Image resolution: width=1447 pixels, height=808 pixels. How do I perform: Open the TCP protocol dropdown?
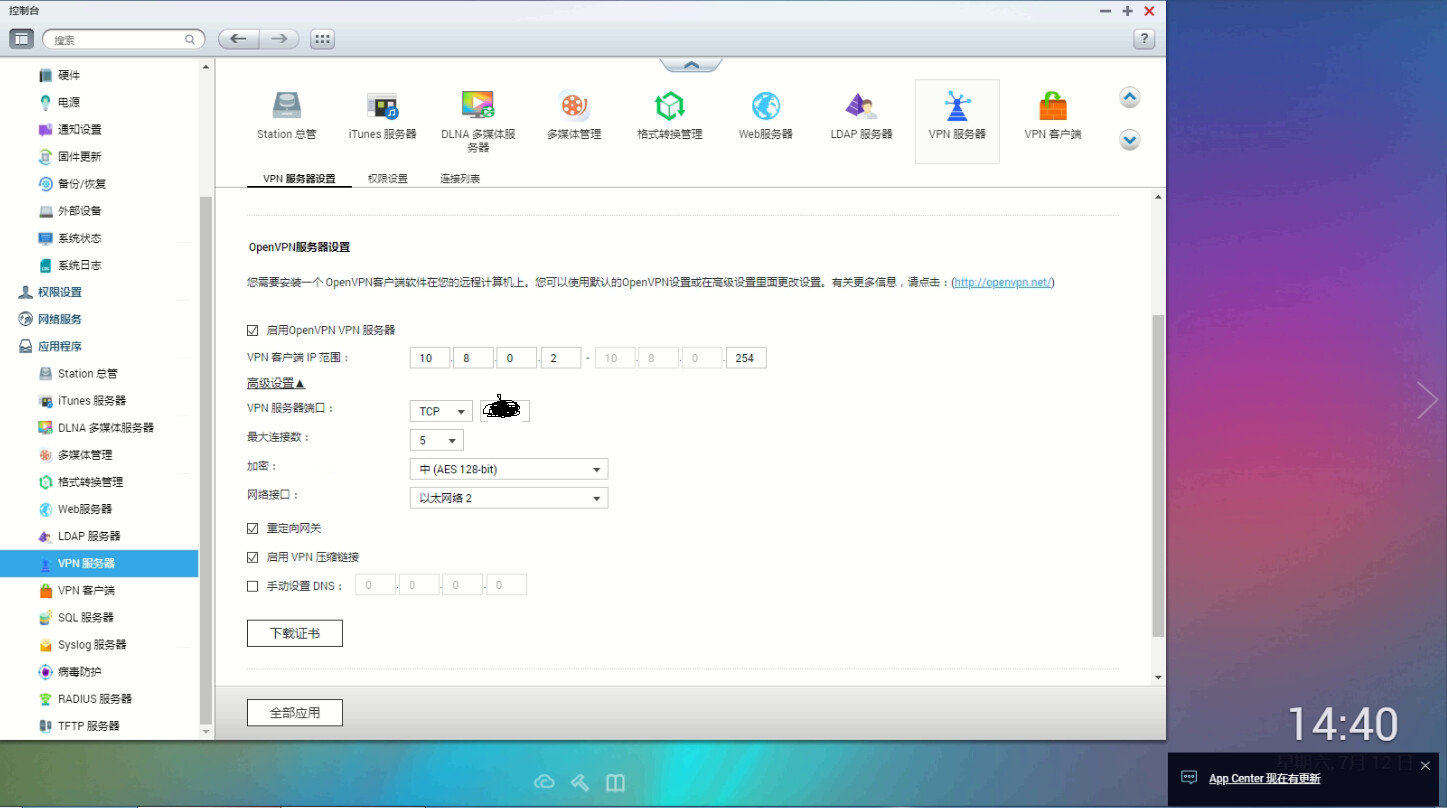pos(441,411)
